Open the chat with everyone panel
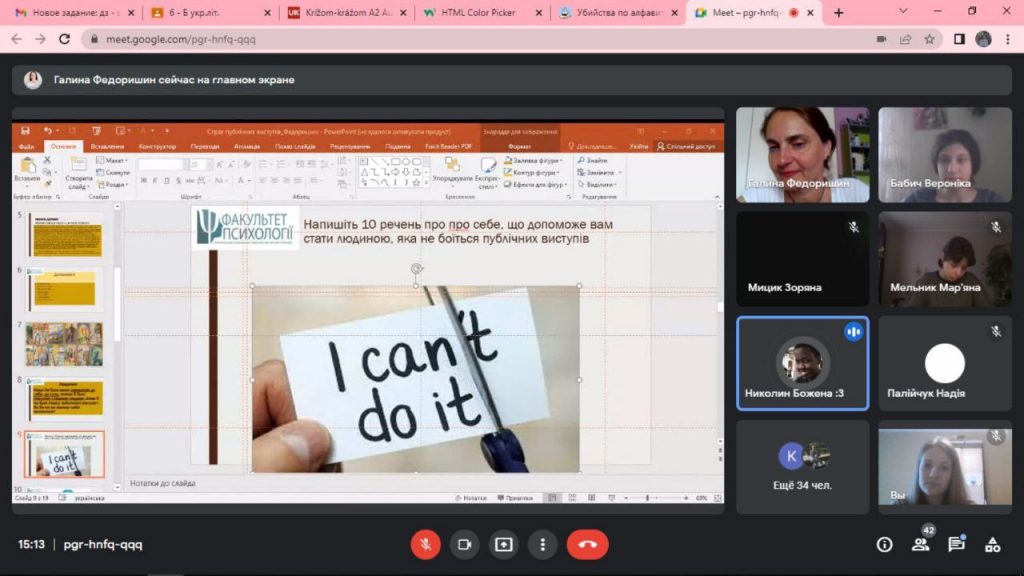The width and height of the screenshot is (1024, 576). pyautogui.click(x=956, y=544)
